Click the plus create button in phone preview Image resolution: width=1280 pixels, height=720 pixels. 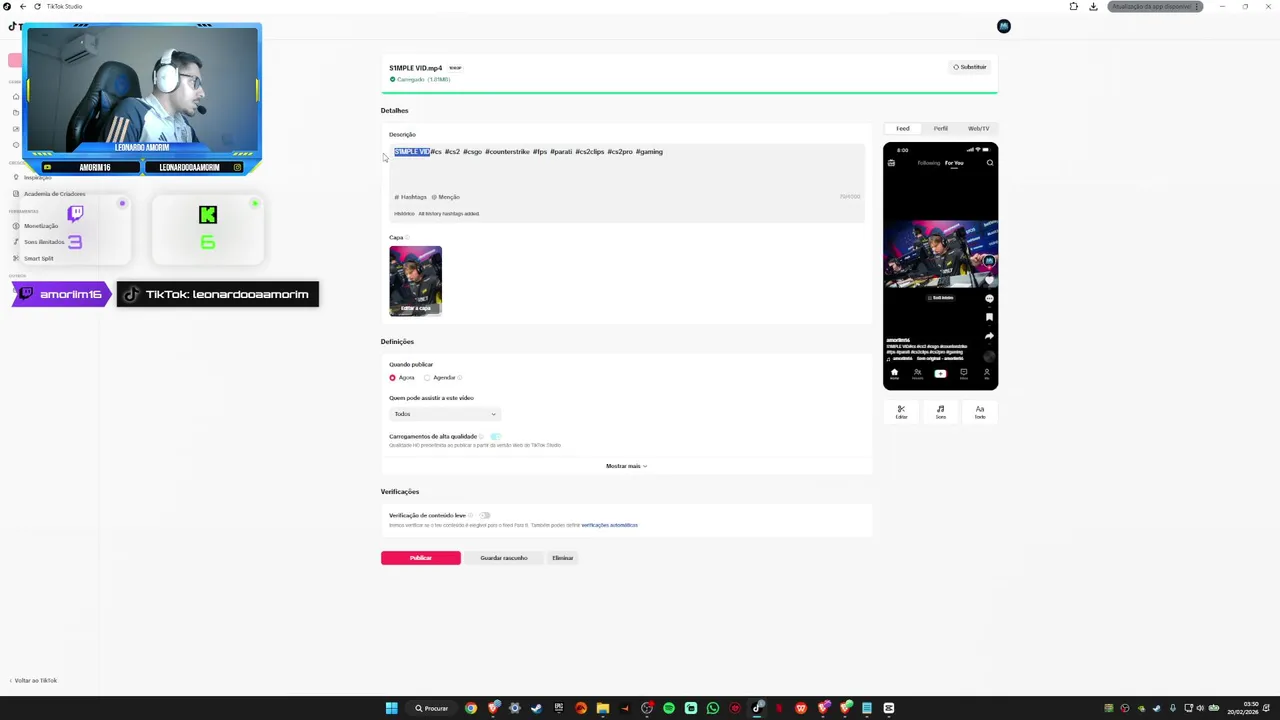coord(940,373)
